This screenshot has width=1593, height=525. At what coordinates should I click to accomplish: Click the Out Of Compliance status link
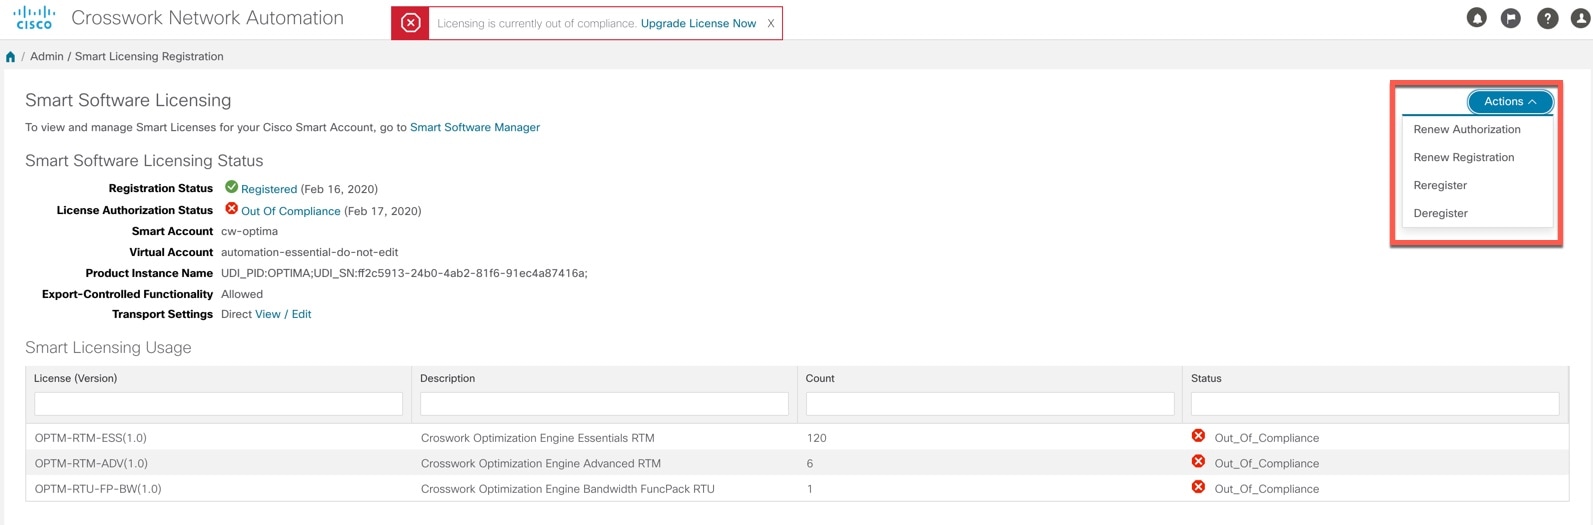291,211
